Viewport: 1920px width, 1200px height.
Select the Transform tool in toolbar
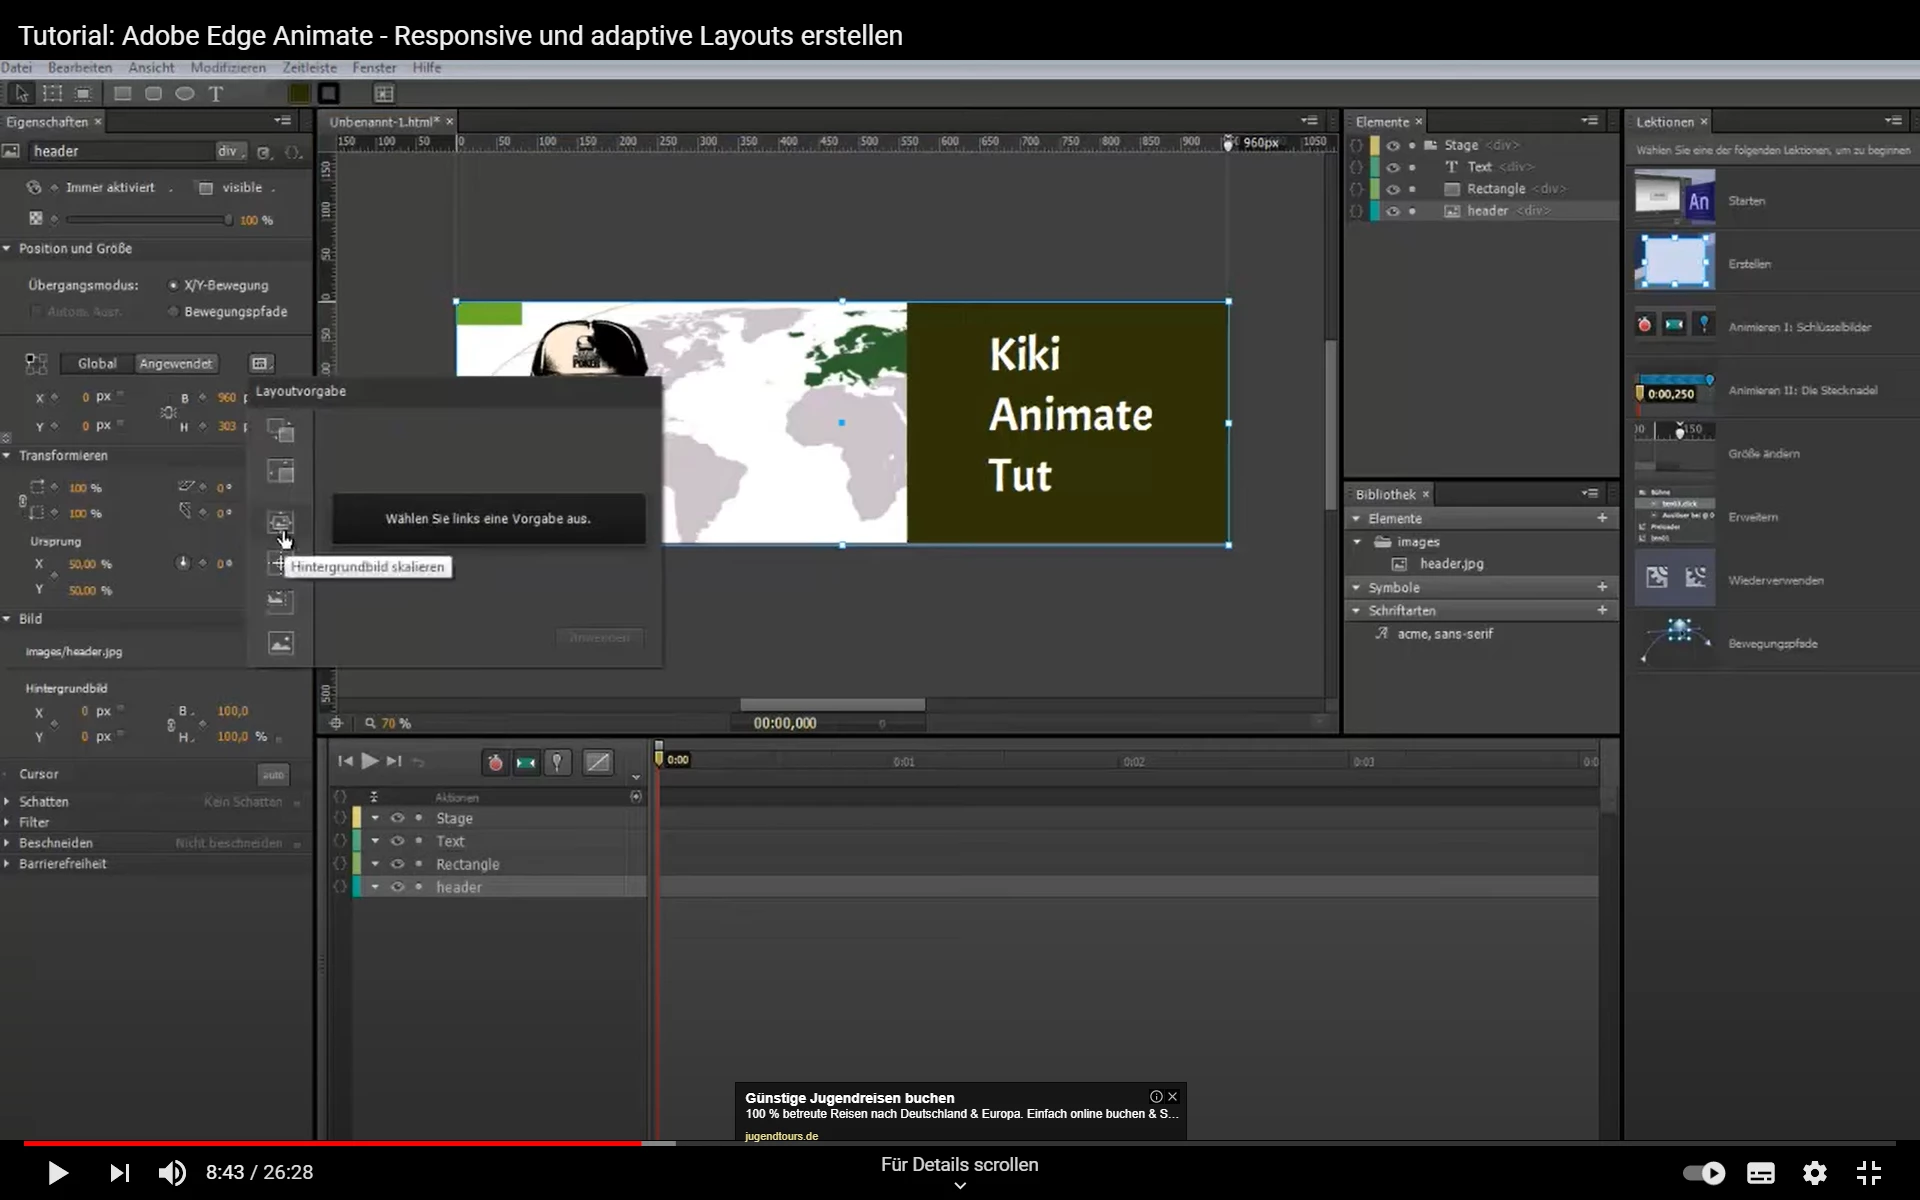click(x=52, y=93)
